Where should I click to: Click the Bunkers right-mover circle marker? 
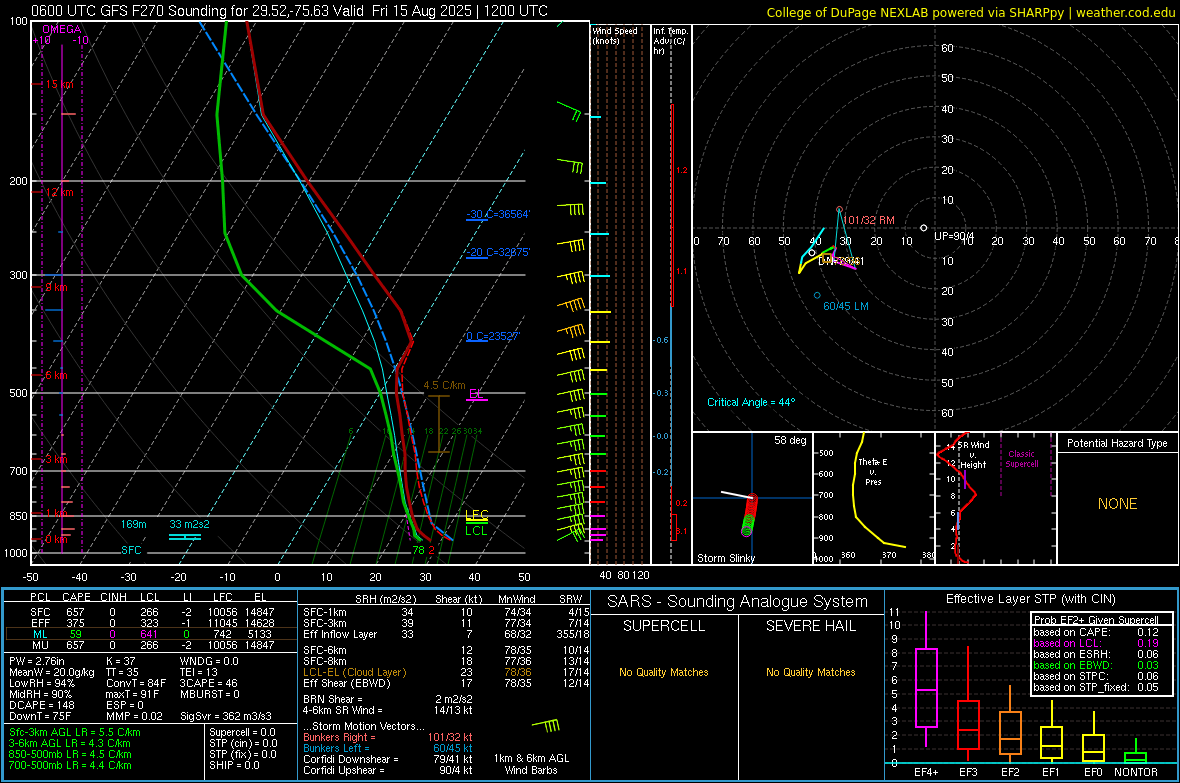839,210
